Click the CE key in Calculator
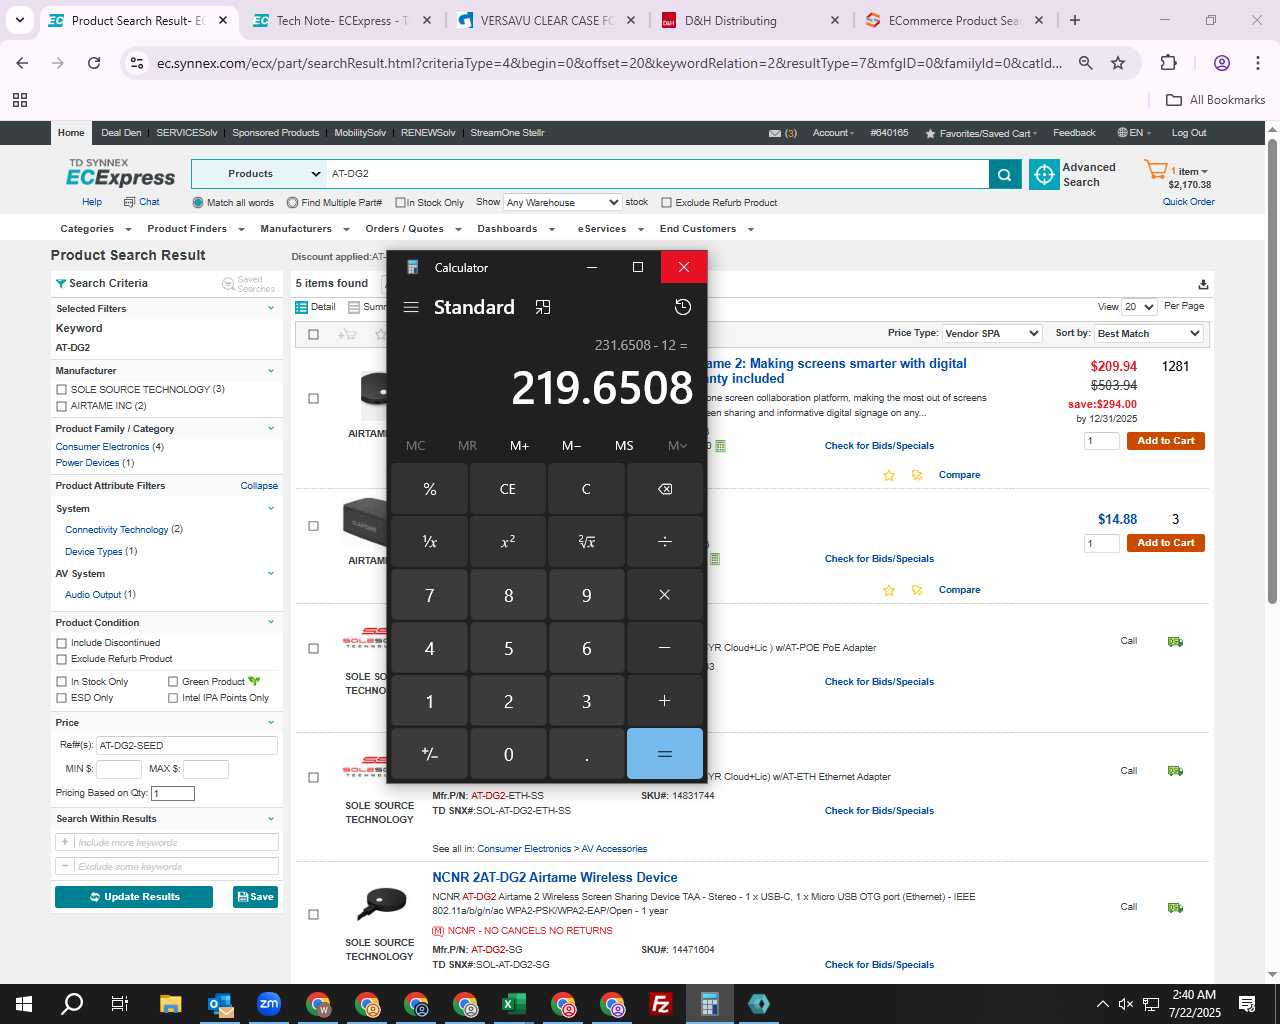The image size is (1280, 1024). (508, 489)
